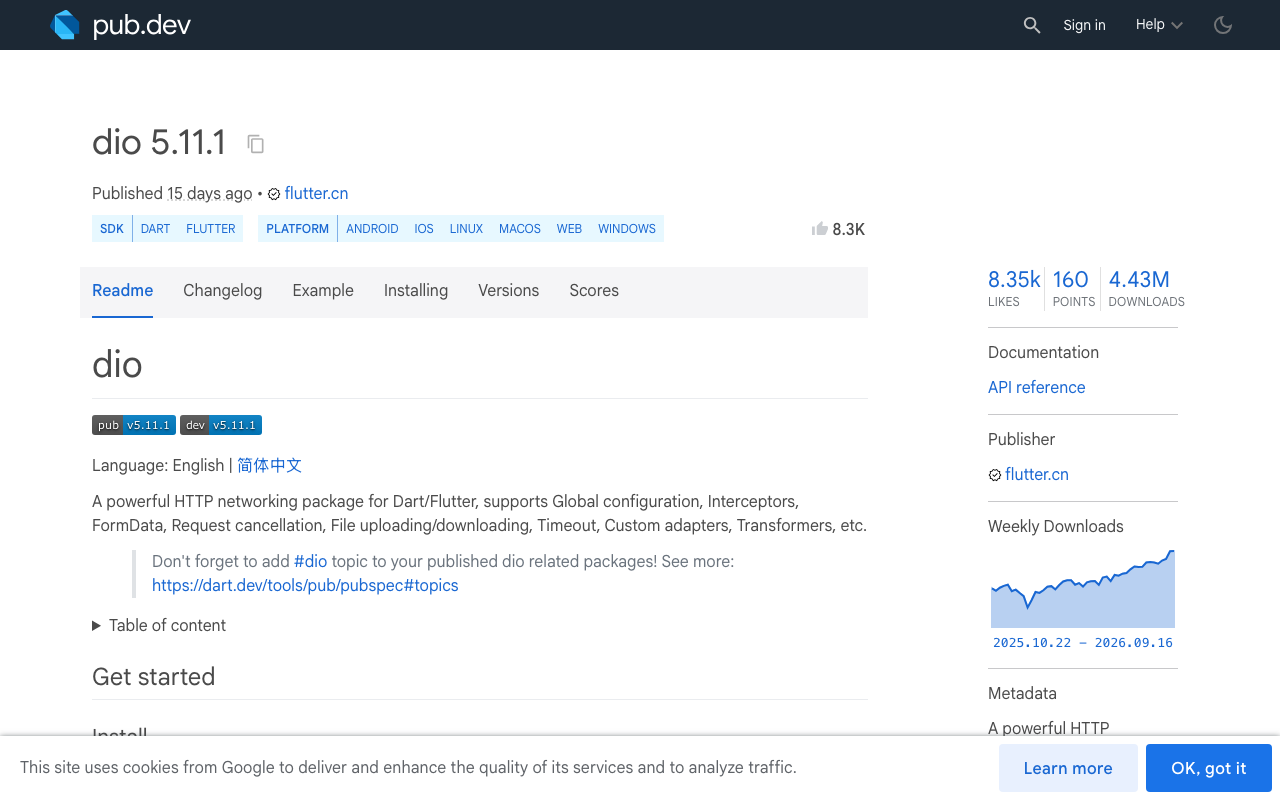Image resolution: width=1280 pixels, height=800 pixels.
Task: Open the API reference link
Action: 1036,388
